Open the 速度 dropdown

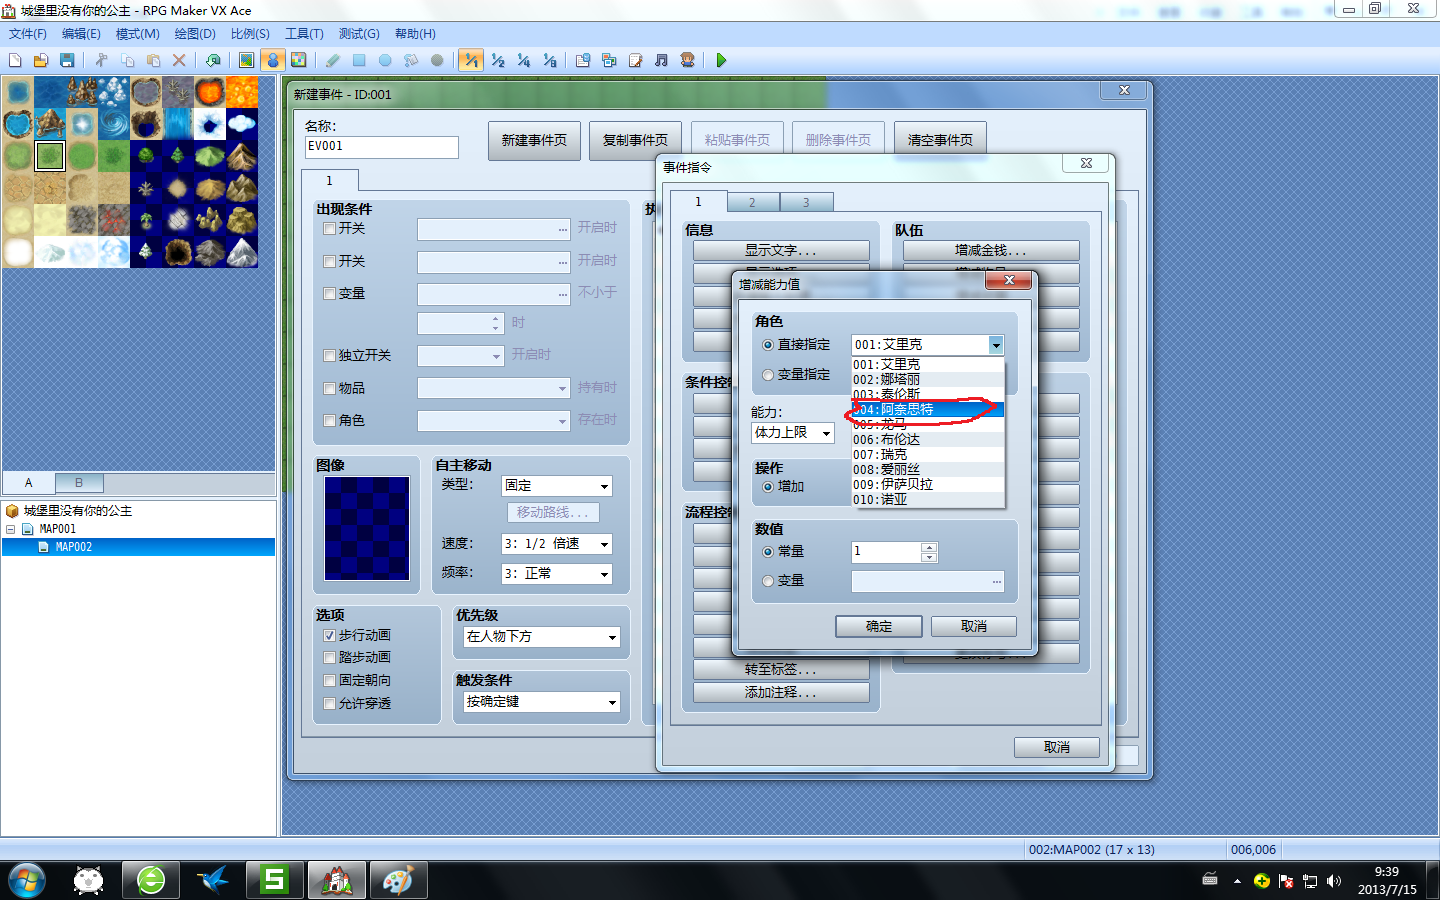click(557, 544)
